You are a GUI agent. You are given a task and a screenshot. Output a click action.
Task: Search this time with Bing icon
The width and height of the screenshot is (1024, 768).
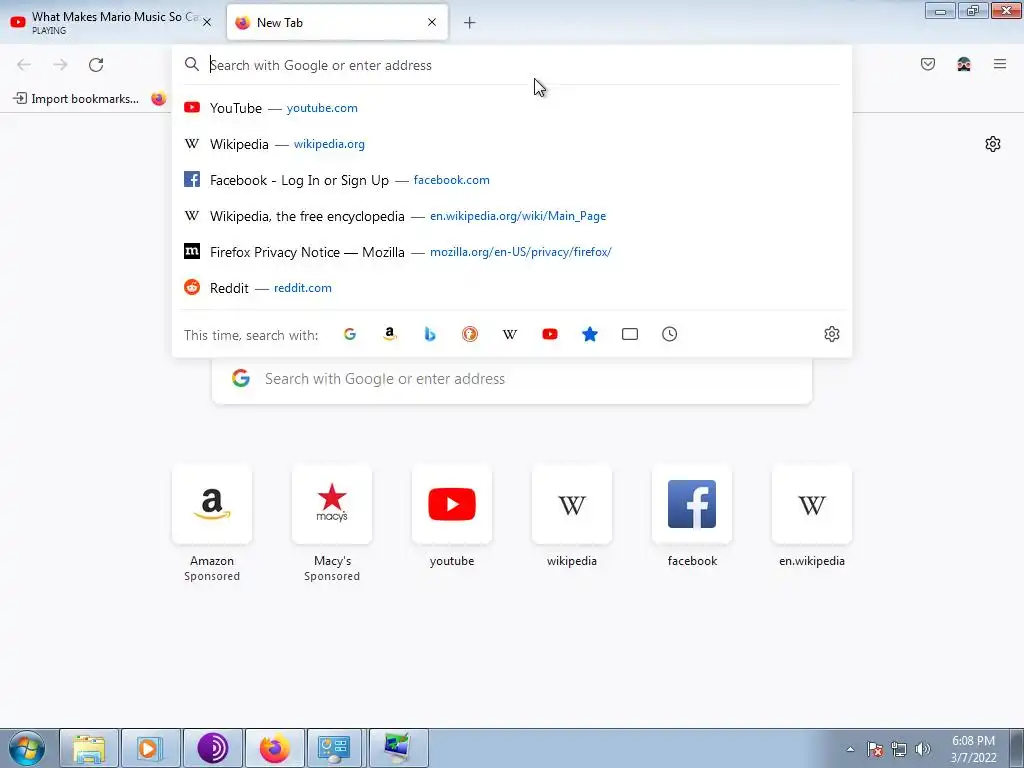(430, 334)
